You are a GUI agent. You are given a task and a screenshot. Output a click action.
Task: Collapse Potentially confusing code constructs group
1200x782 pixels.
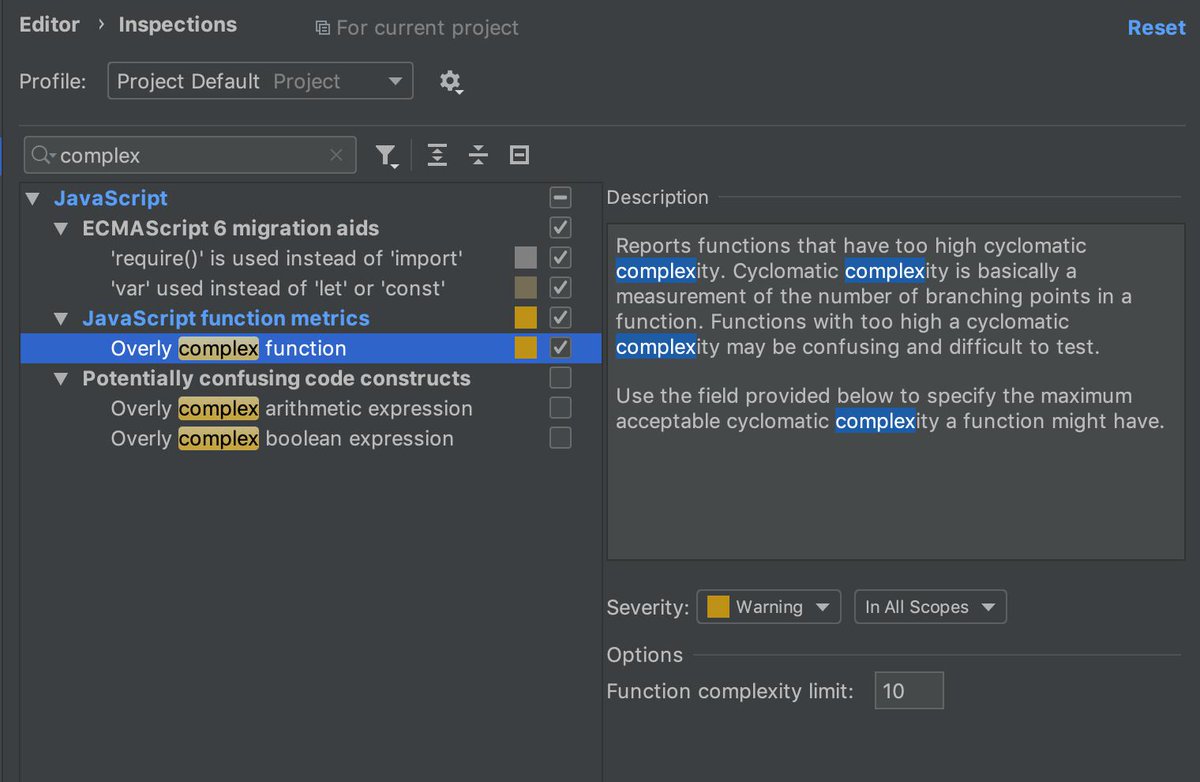[x=62, y=378]
